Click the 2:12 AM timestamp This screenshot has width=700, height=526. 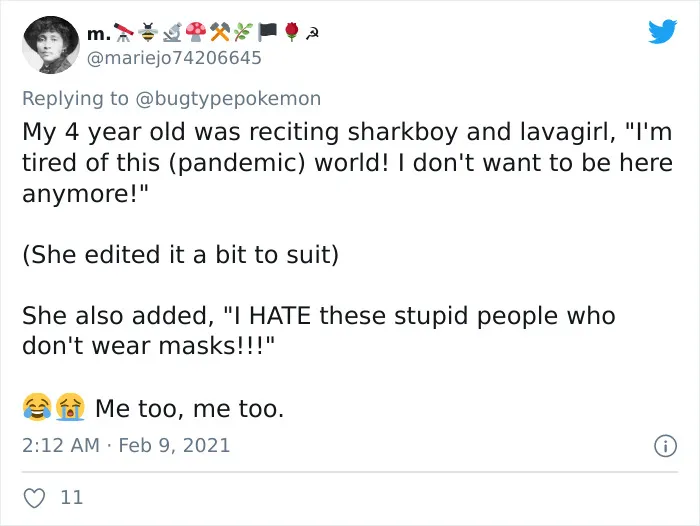point(60,445)
